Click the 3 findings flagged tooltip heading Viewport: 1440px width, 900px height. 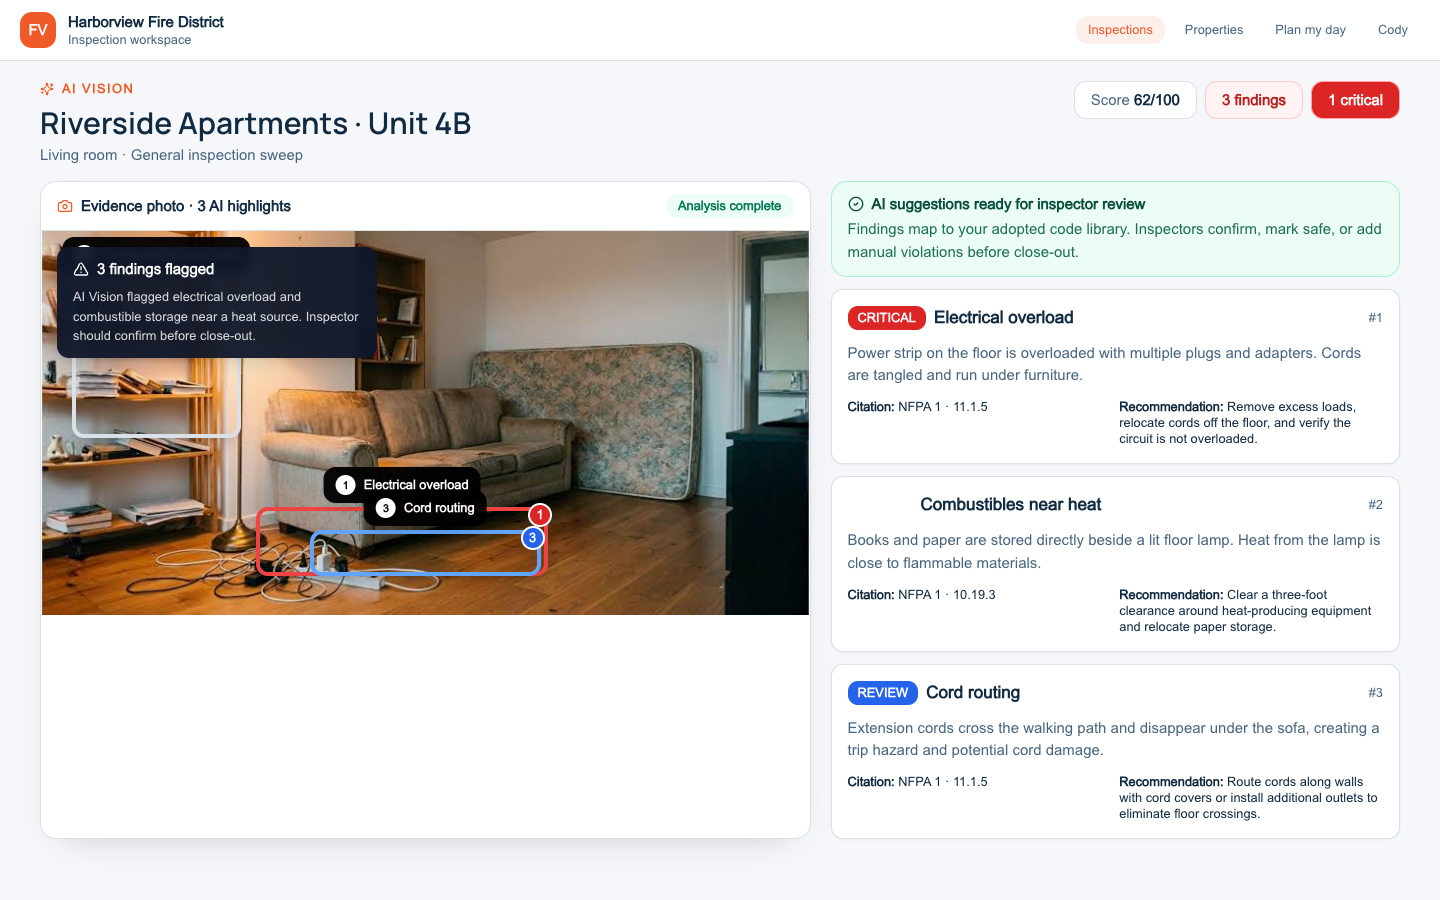(x=155, y=269)
